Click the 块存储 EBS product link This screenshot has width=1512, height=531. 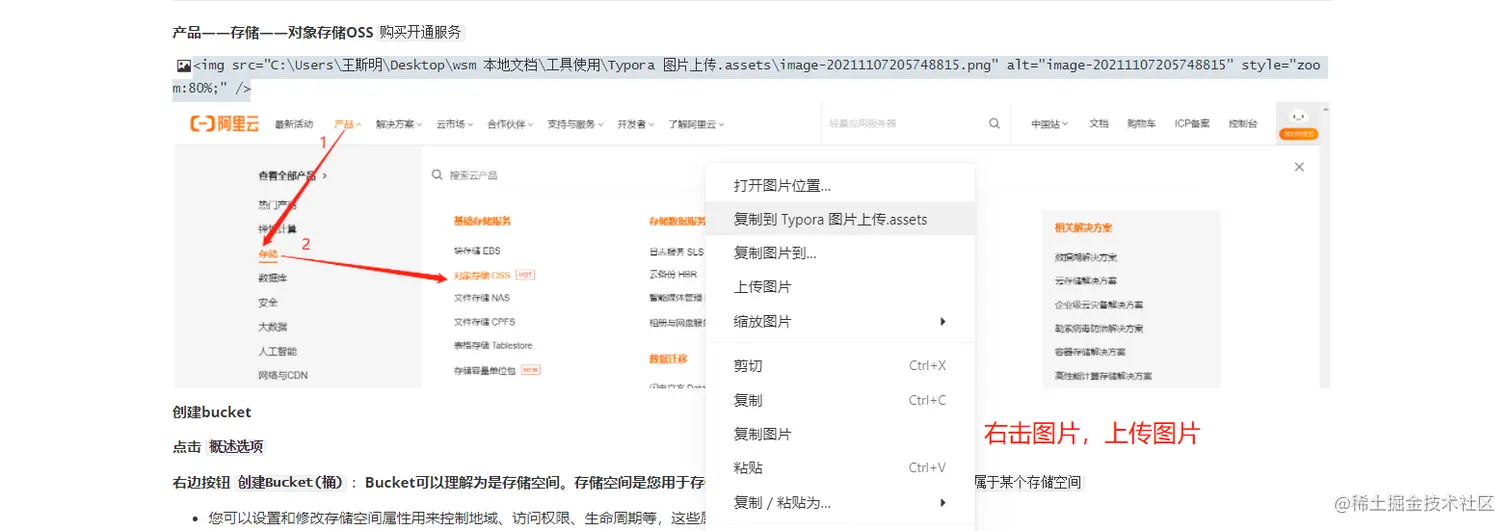[x=477, y=251]
